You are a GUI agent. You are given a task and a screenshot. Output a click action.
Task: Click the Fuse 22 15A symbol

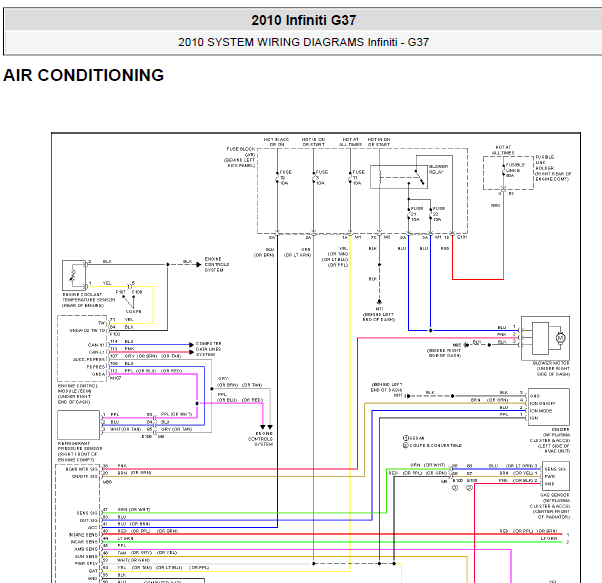(431, 214)
